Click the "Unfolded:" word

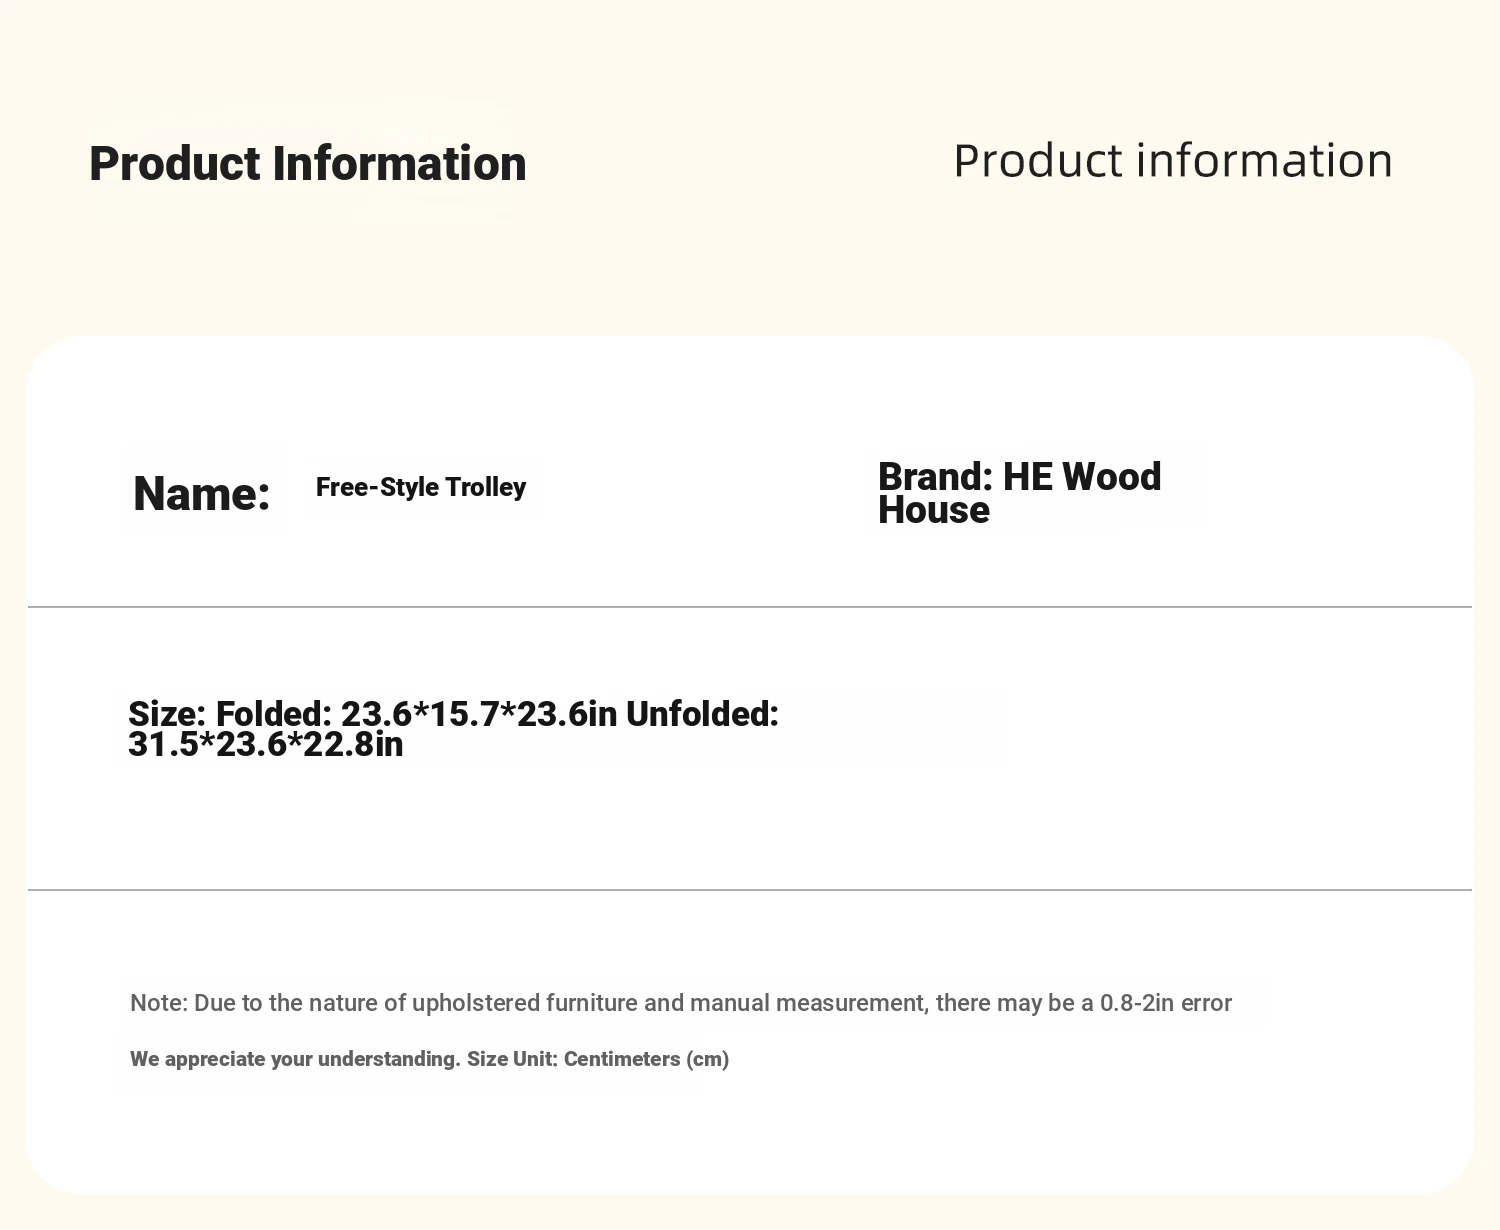pyautogui.click(x=702, y=714)
